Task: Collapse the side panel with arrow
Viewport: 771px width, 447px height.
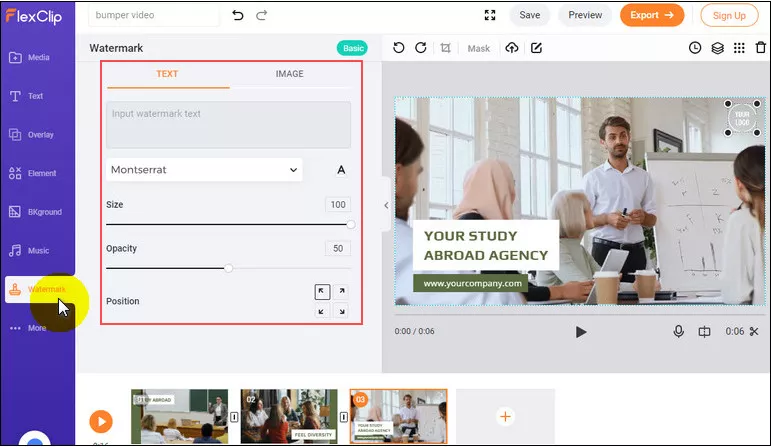Action: [386, 205]
